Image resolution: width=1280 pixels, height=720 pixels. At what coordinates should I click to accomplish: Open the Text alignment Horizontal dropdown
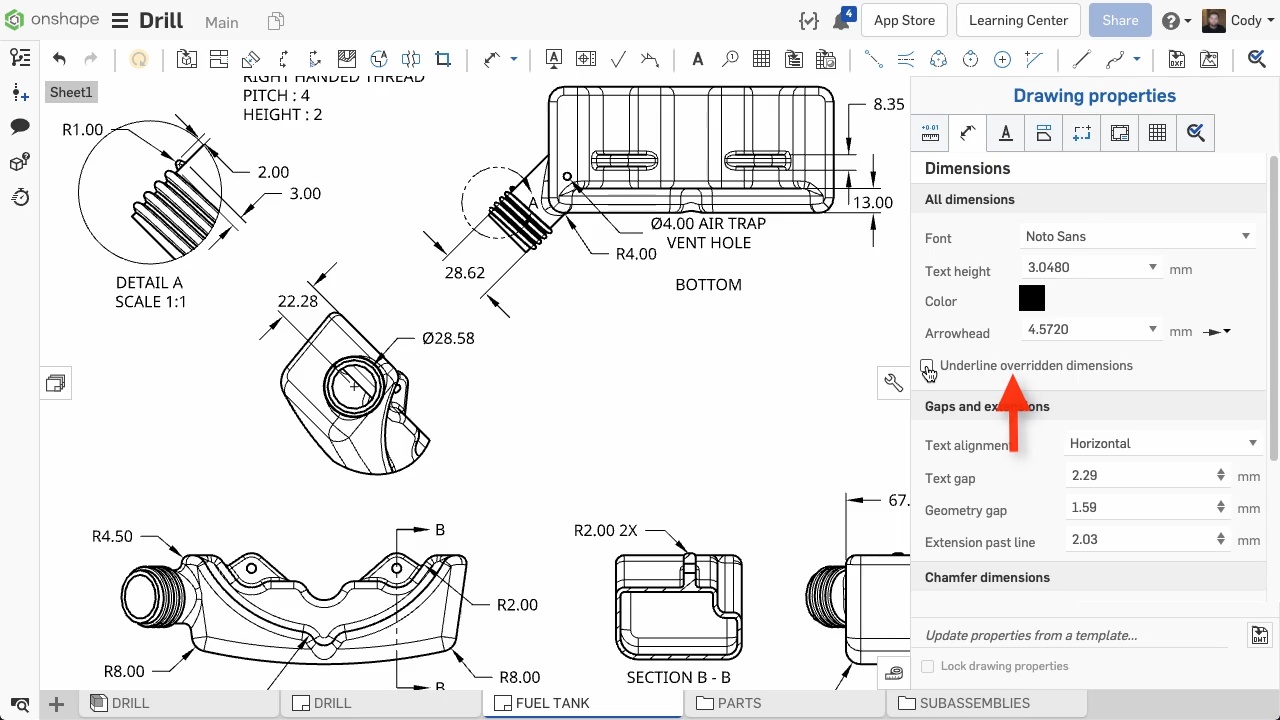[1163, 444]
